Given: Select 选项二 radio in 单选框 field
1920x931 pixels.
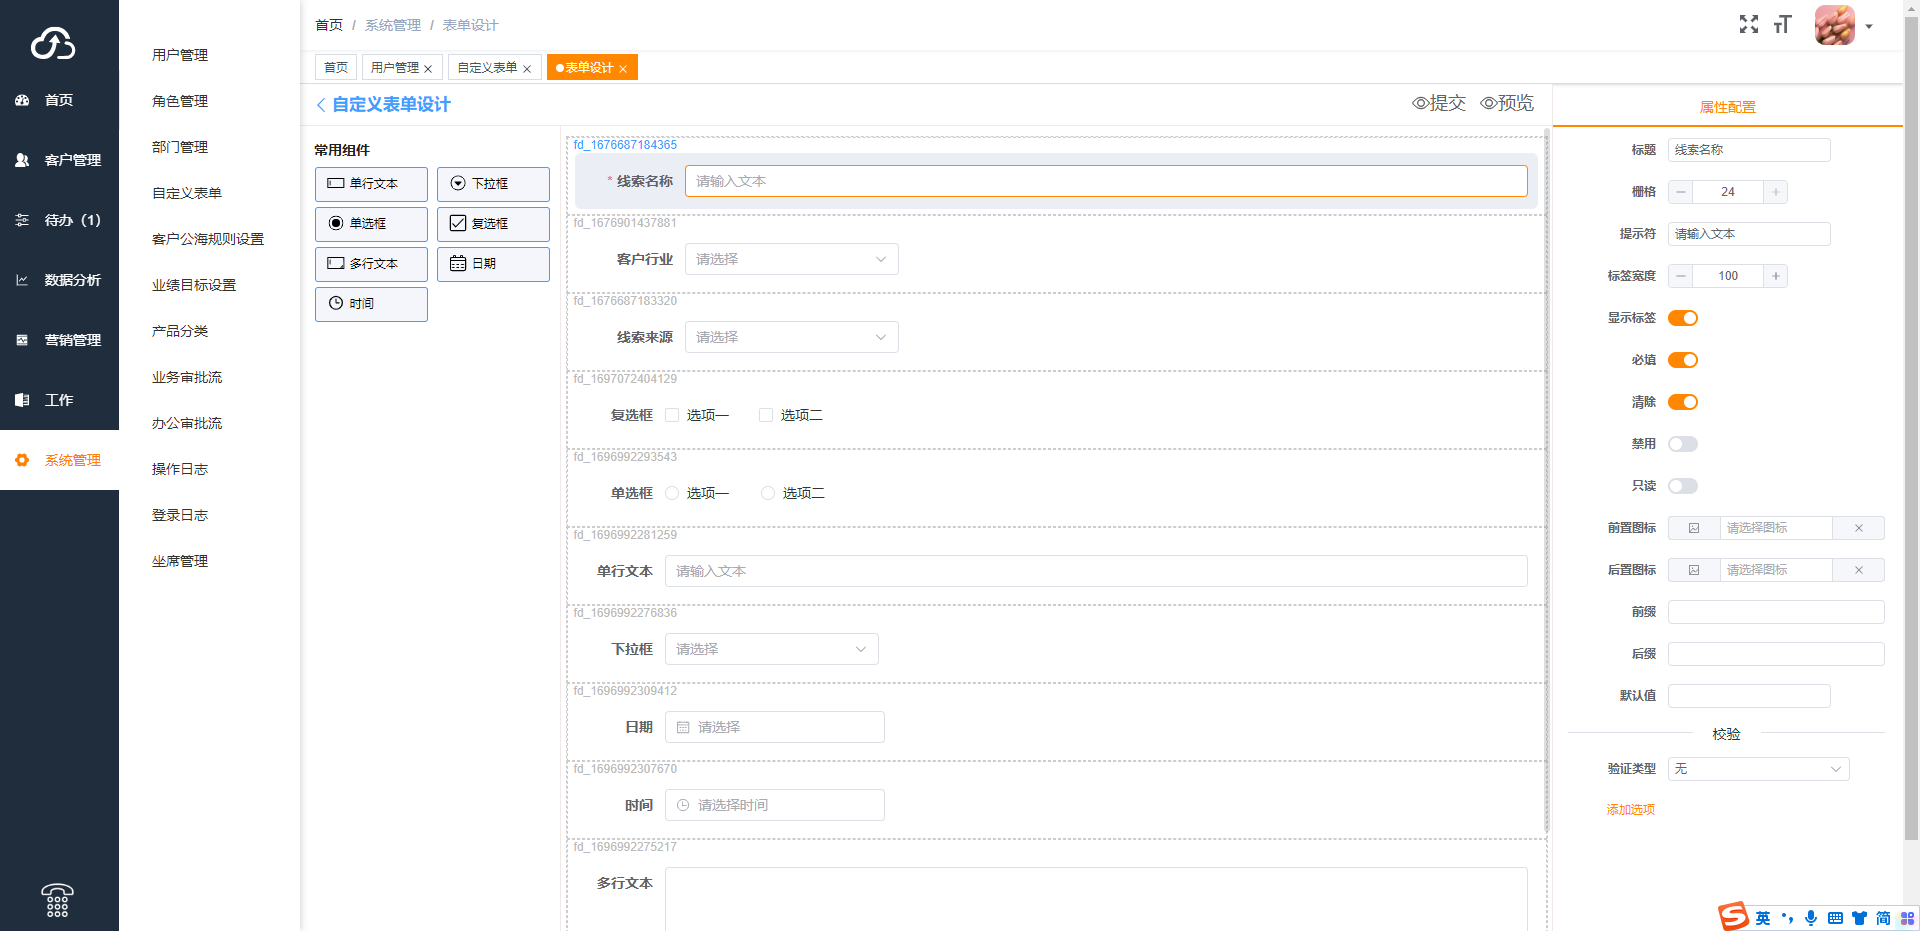Looking at the screenshot, I should [768, 493].
